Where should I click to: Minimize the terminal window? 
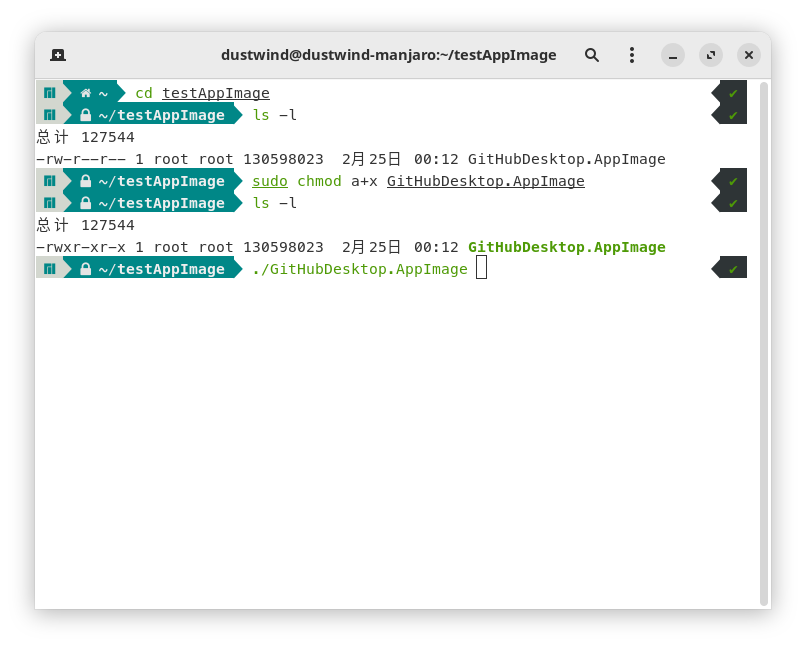point(673,55)
